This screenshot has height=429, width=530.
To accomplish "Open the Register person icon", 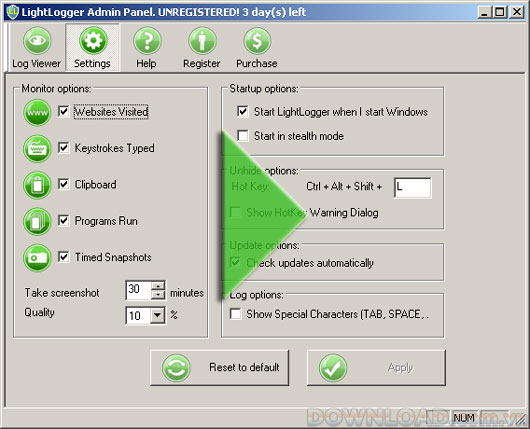I will pyautogui.click(x=202, y=41).
